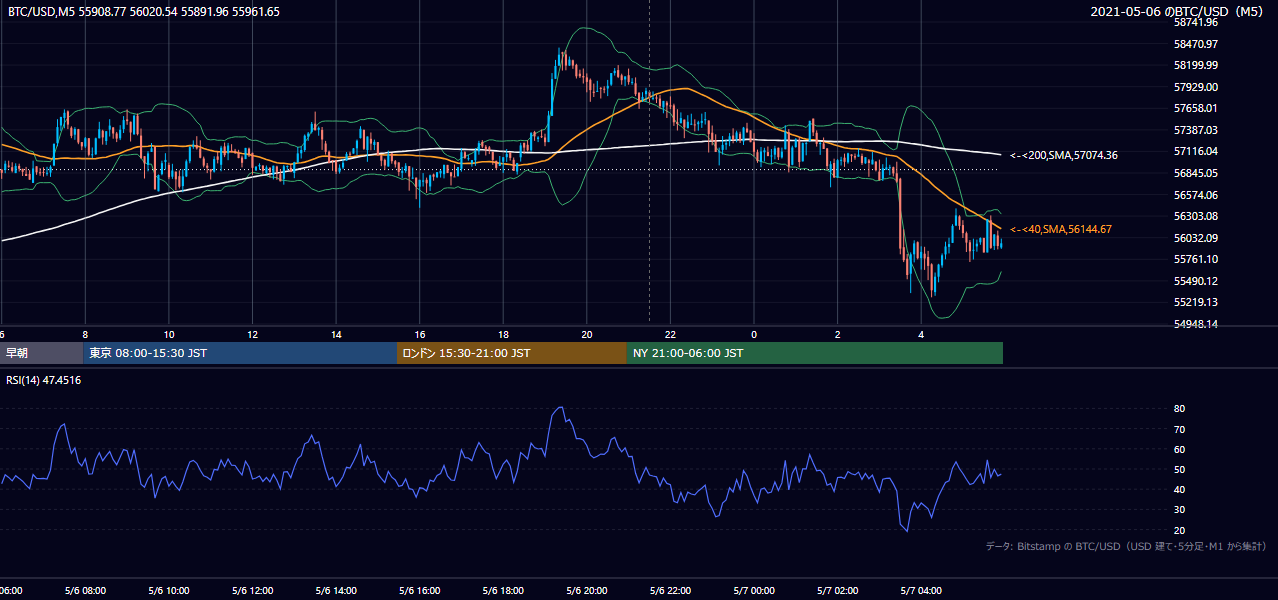Click the RSI(14) 47.4516 indicator label

click(x=44, y=380)
